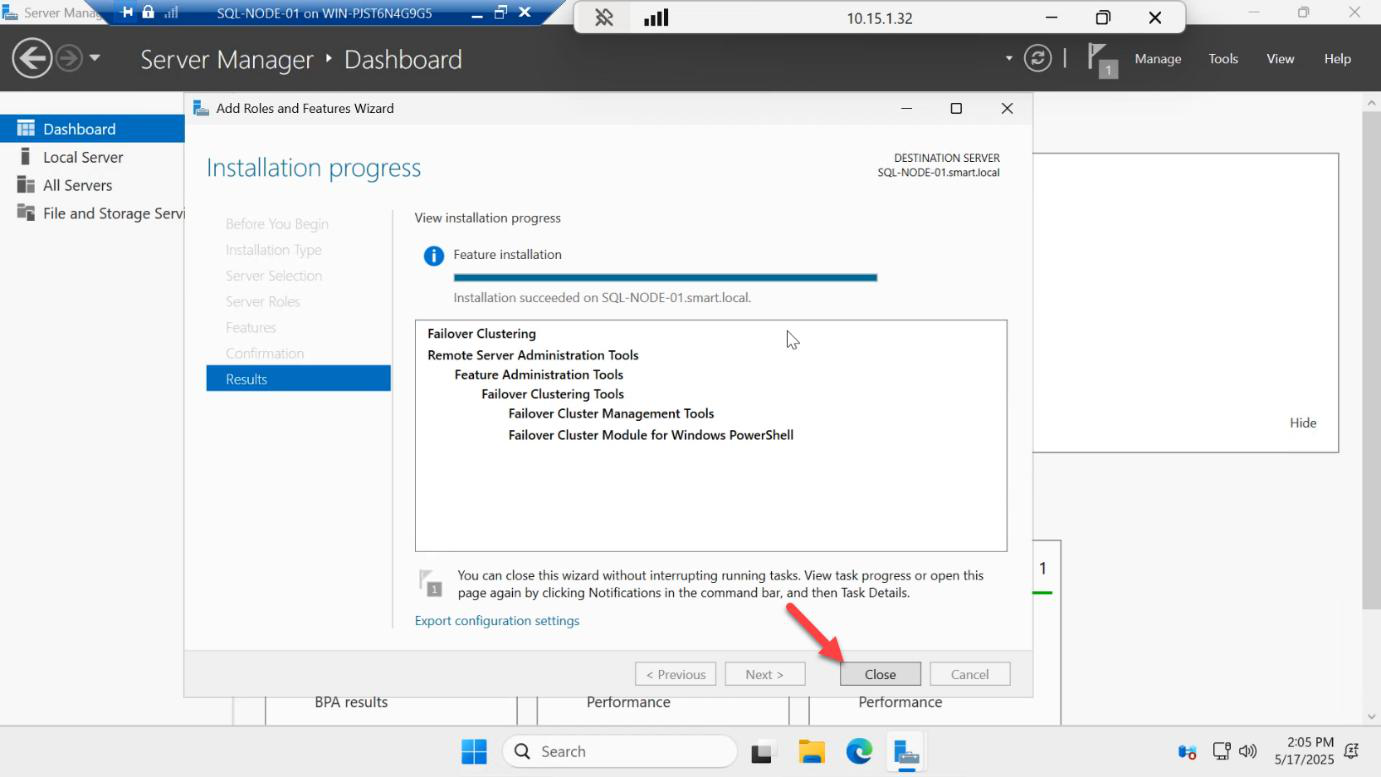Image resolution: width=1381 pixels, height=777 pixels.
Task: Click the scrollbar down arrow on the dashboard
Action: (x=1371, y=716)
